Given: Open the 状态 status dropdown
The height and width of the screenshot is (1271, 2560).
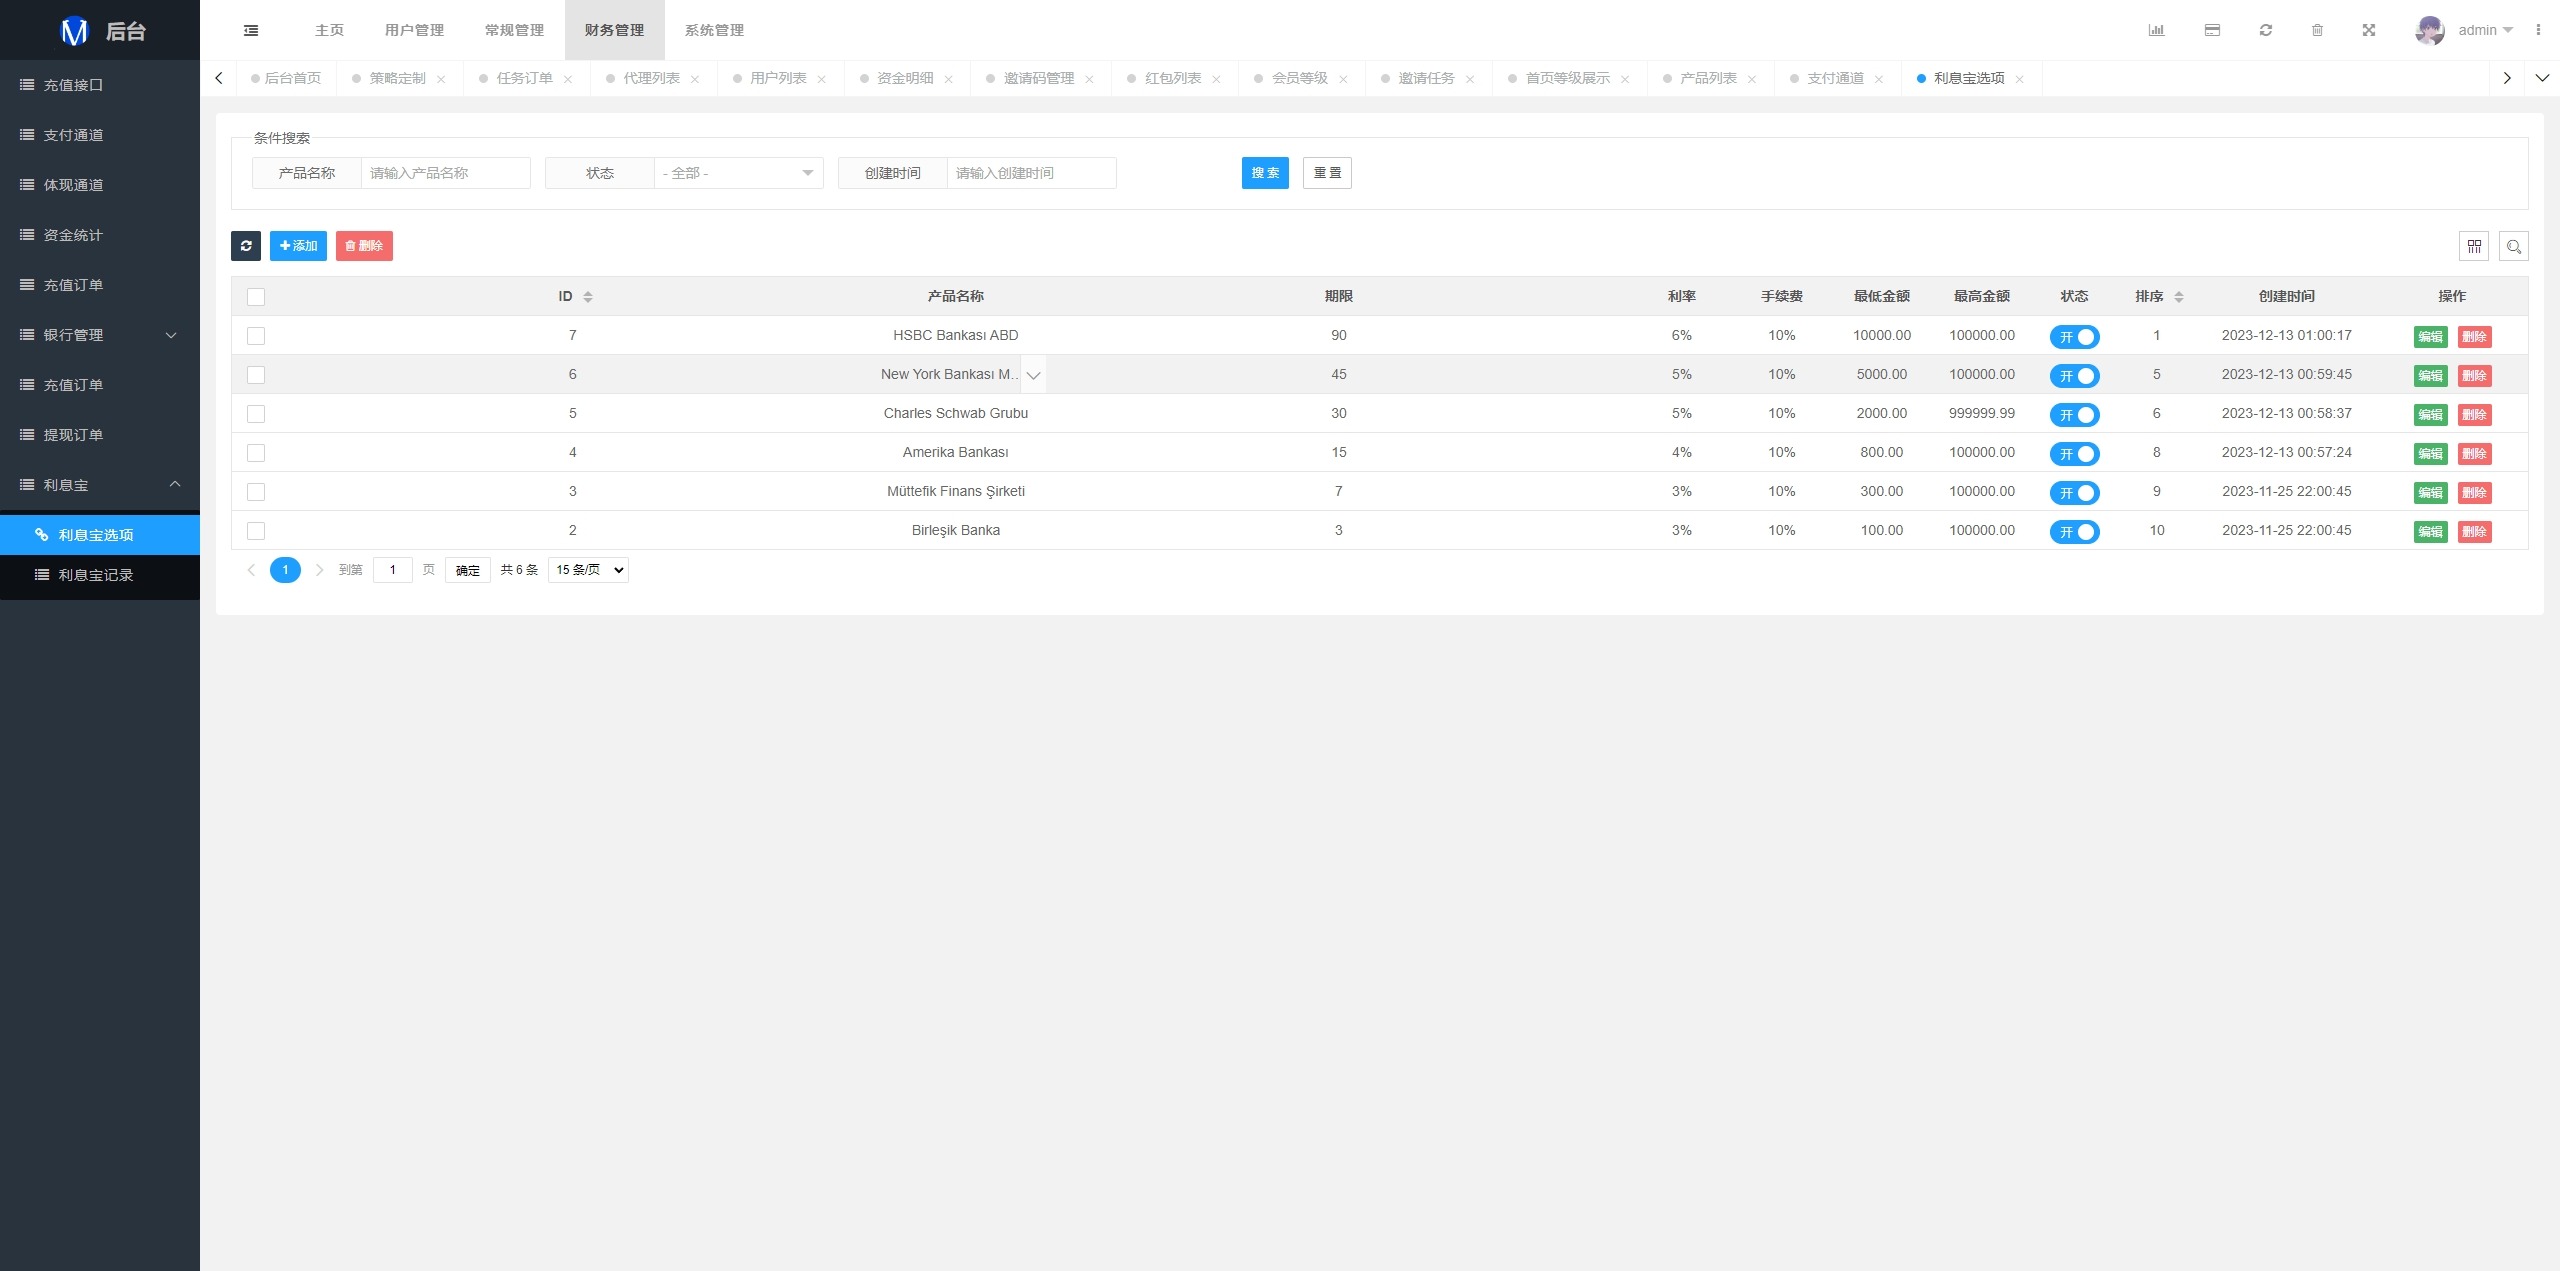Looking at the screenshot, I should (738, 173).
